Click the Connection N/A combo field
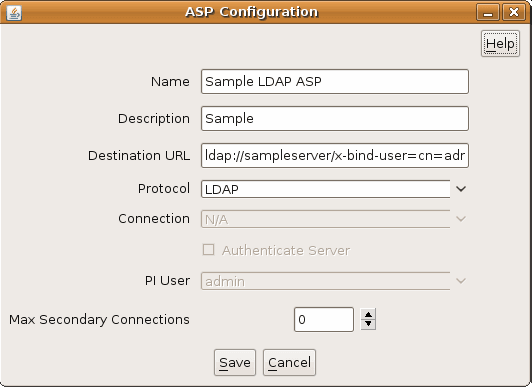 point(326,219)
